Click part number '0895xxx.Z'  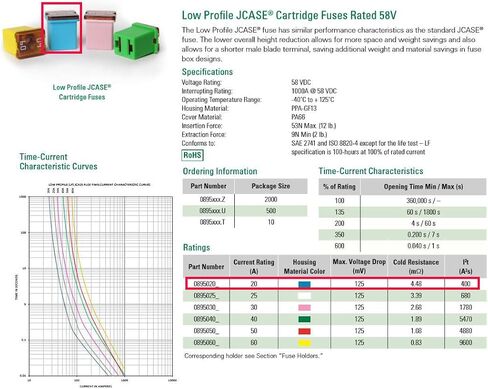click(x=212, y=199)
